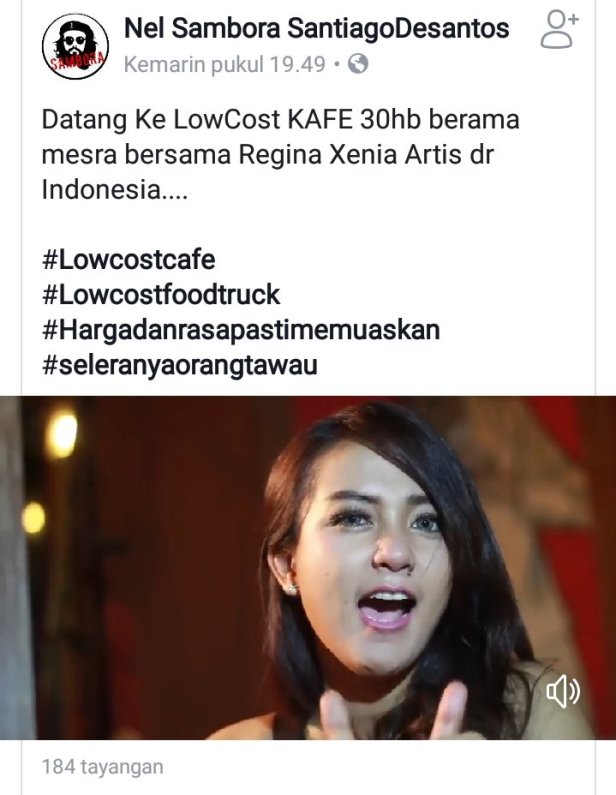616x795 pixels.
Task: Open the #Lowcostfoodtruck hashtag
Action: (x=161, y=295)
